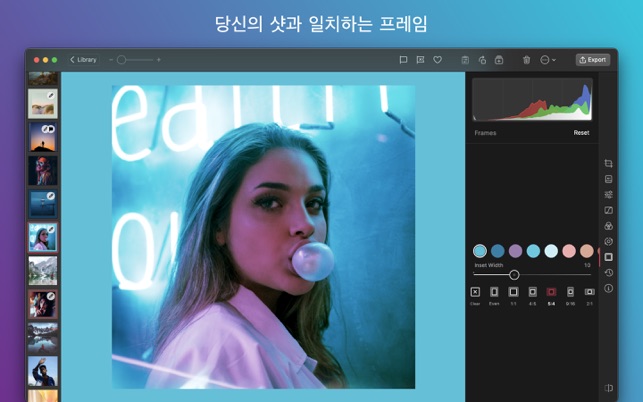Pick the medium blue frame color swatch
This screenshot has width=643, height=402.
(x=498, y=251)
